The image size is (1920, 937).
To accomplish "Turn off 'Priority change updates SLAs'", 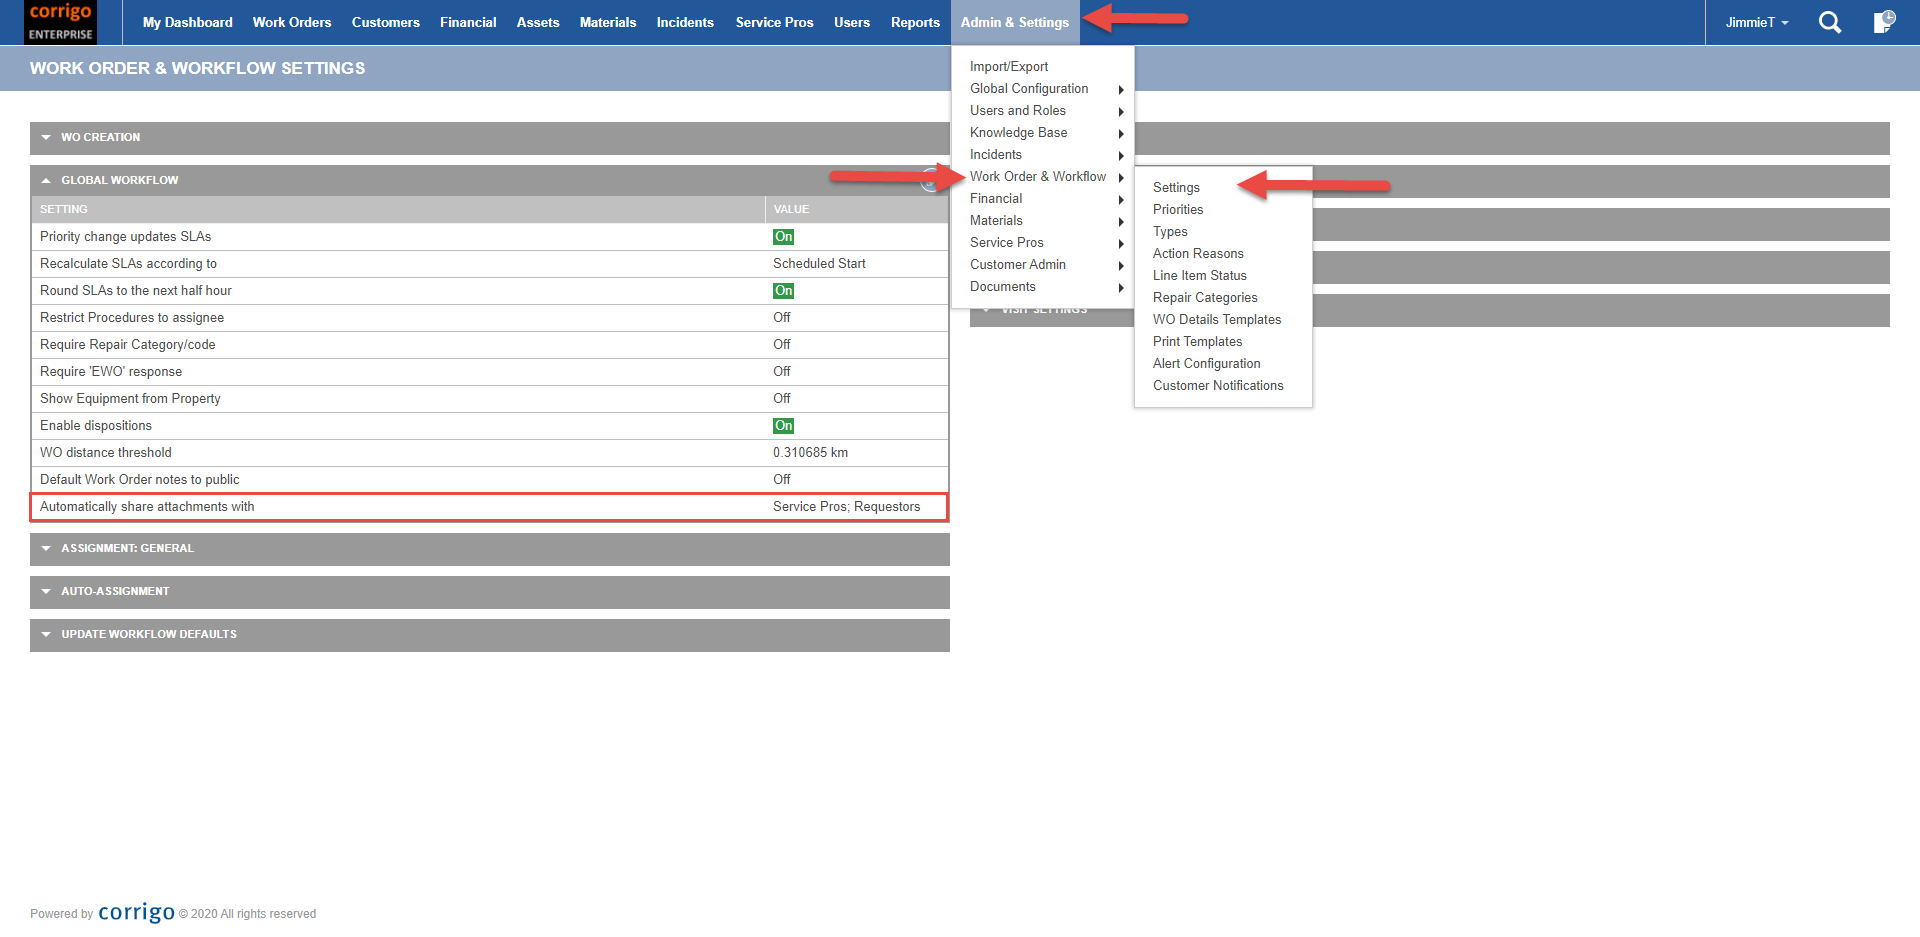I will click(x=783, y=236).
